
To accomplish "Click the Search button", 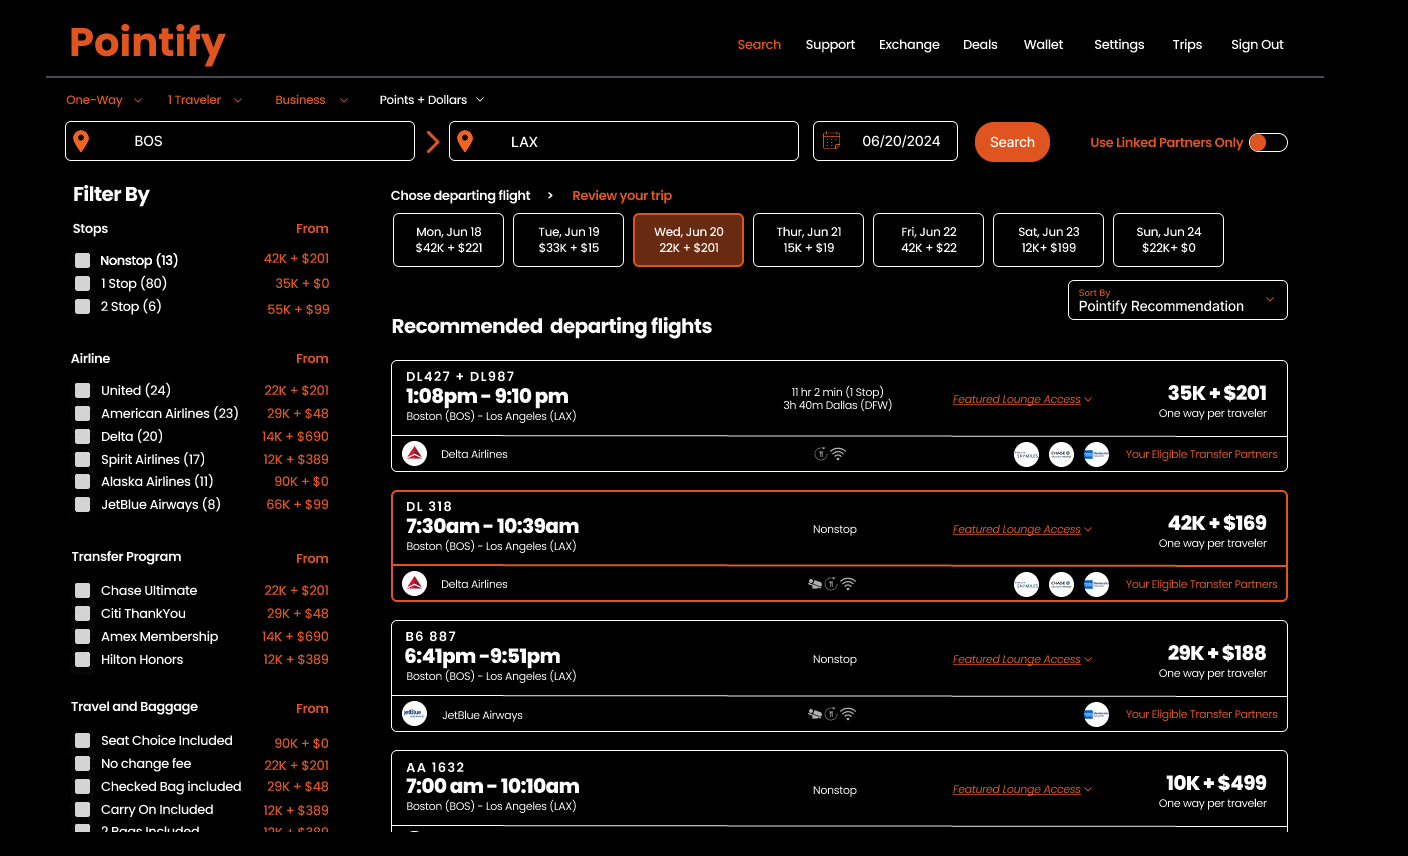I will pyautogui.click(x=1012, y=141).
